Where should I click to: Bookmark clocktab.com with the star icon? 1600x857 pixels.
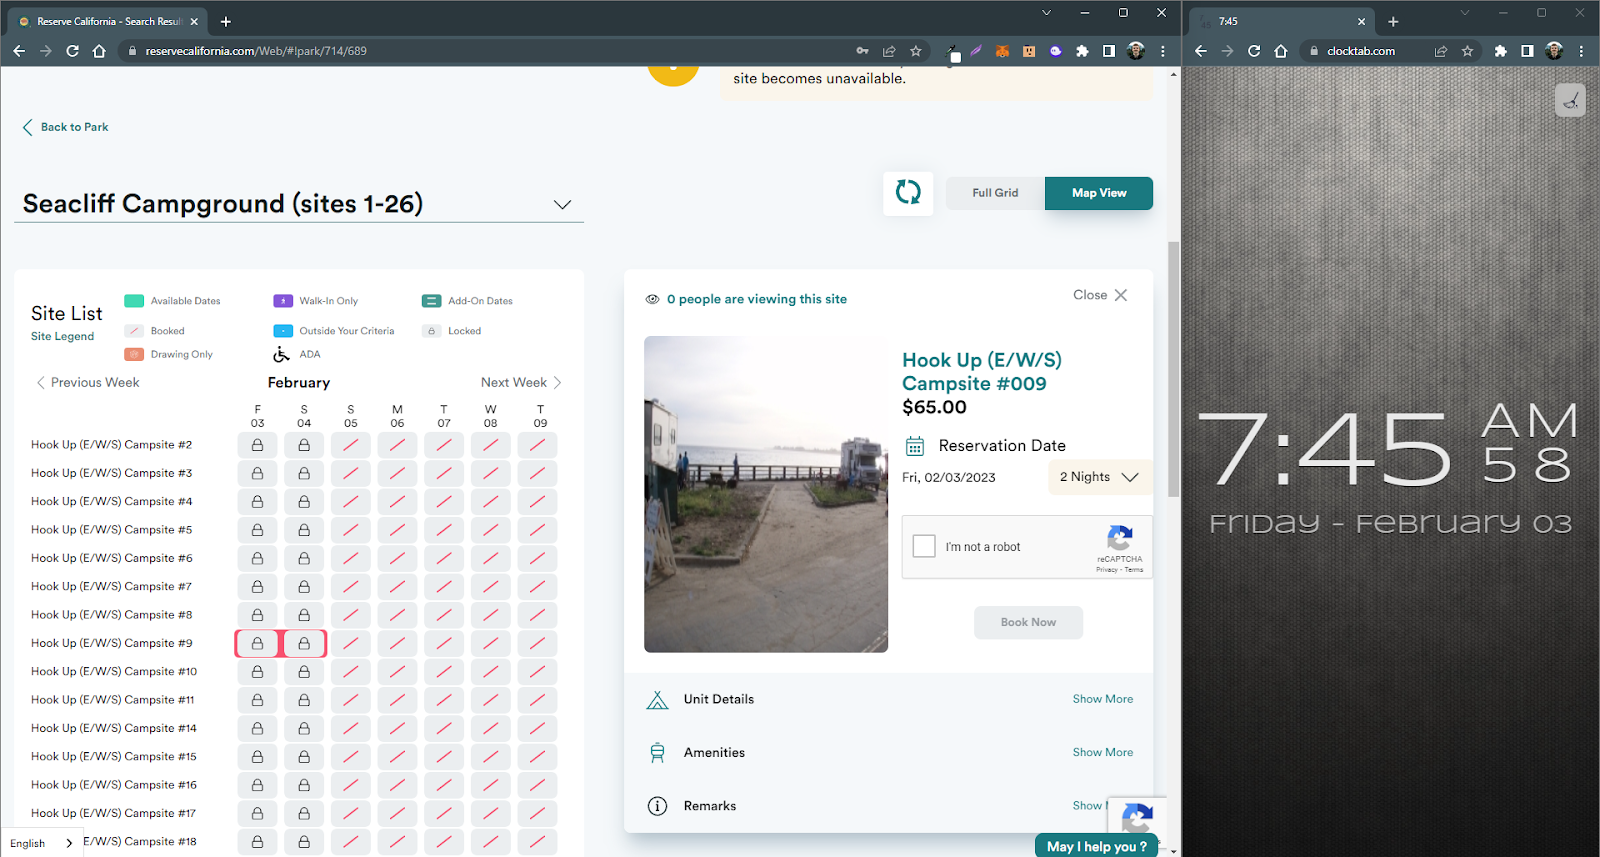1467,51
